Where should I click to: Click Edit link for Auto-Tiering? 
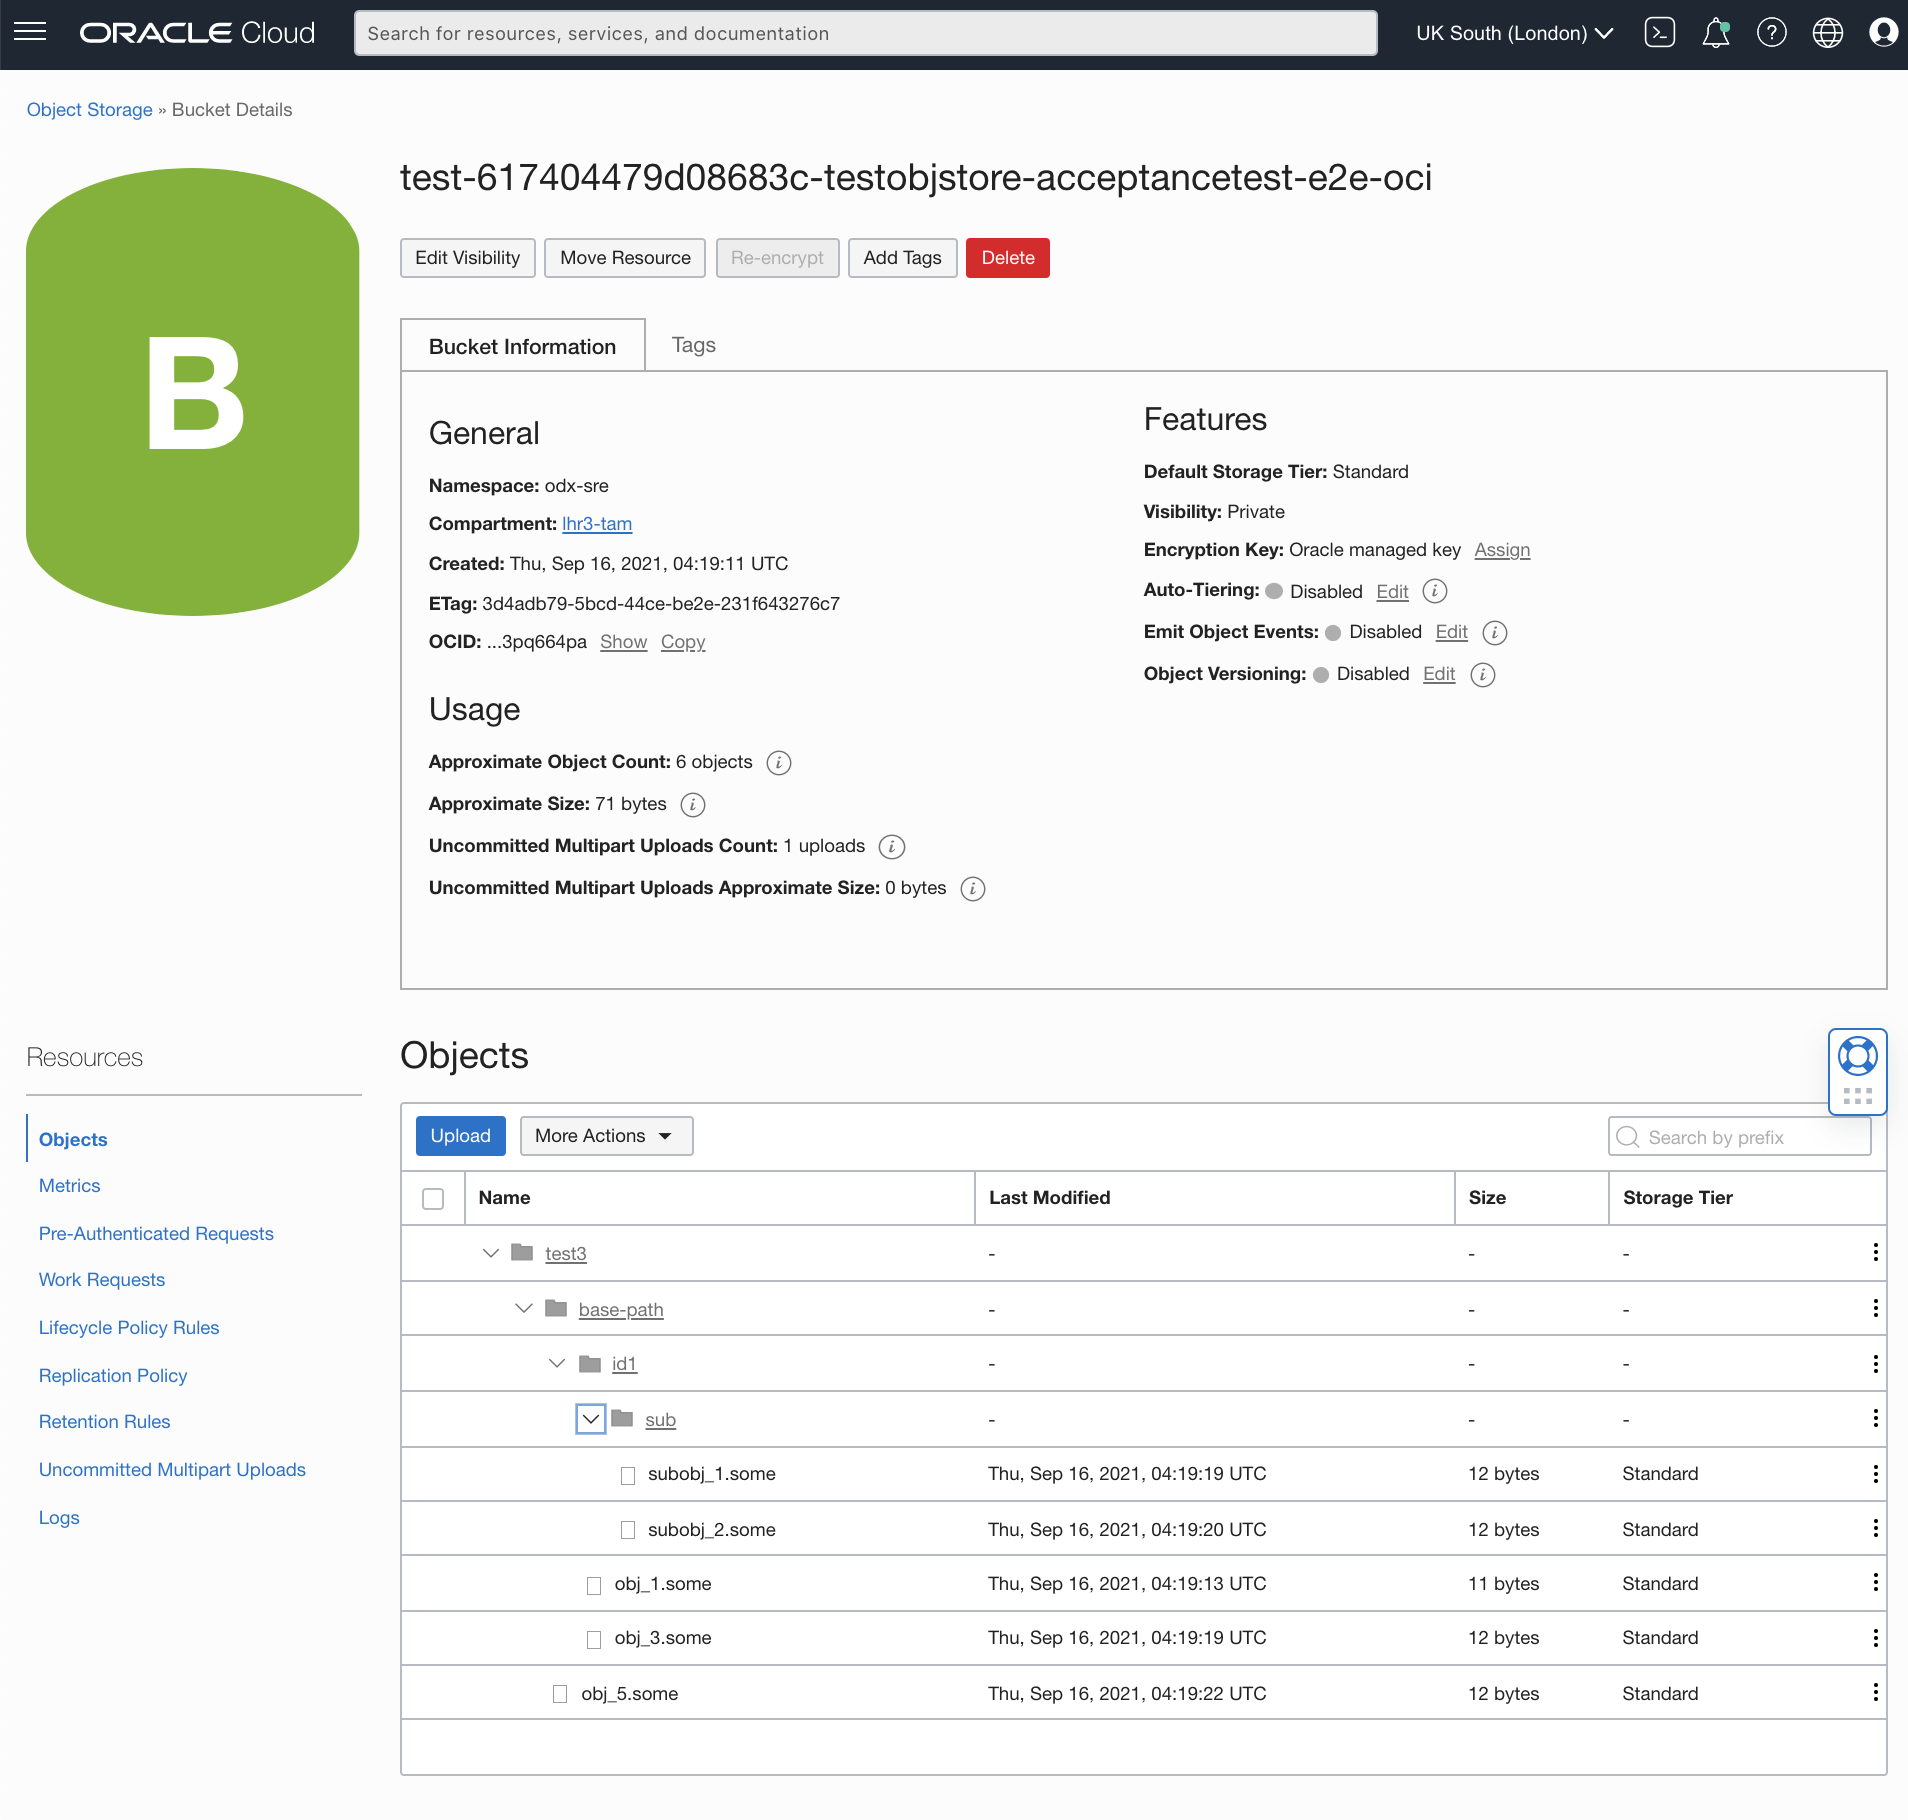[x=1392, y=592]
